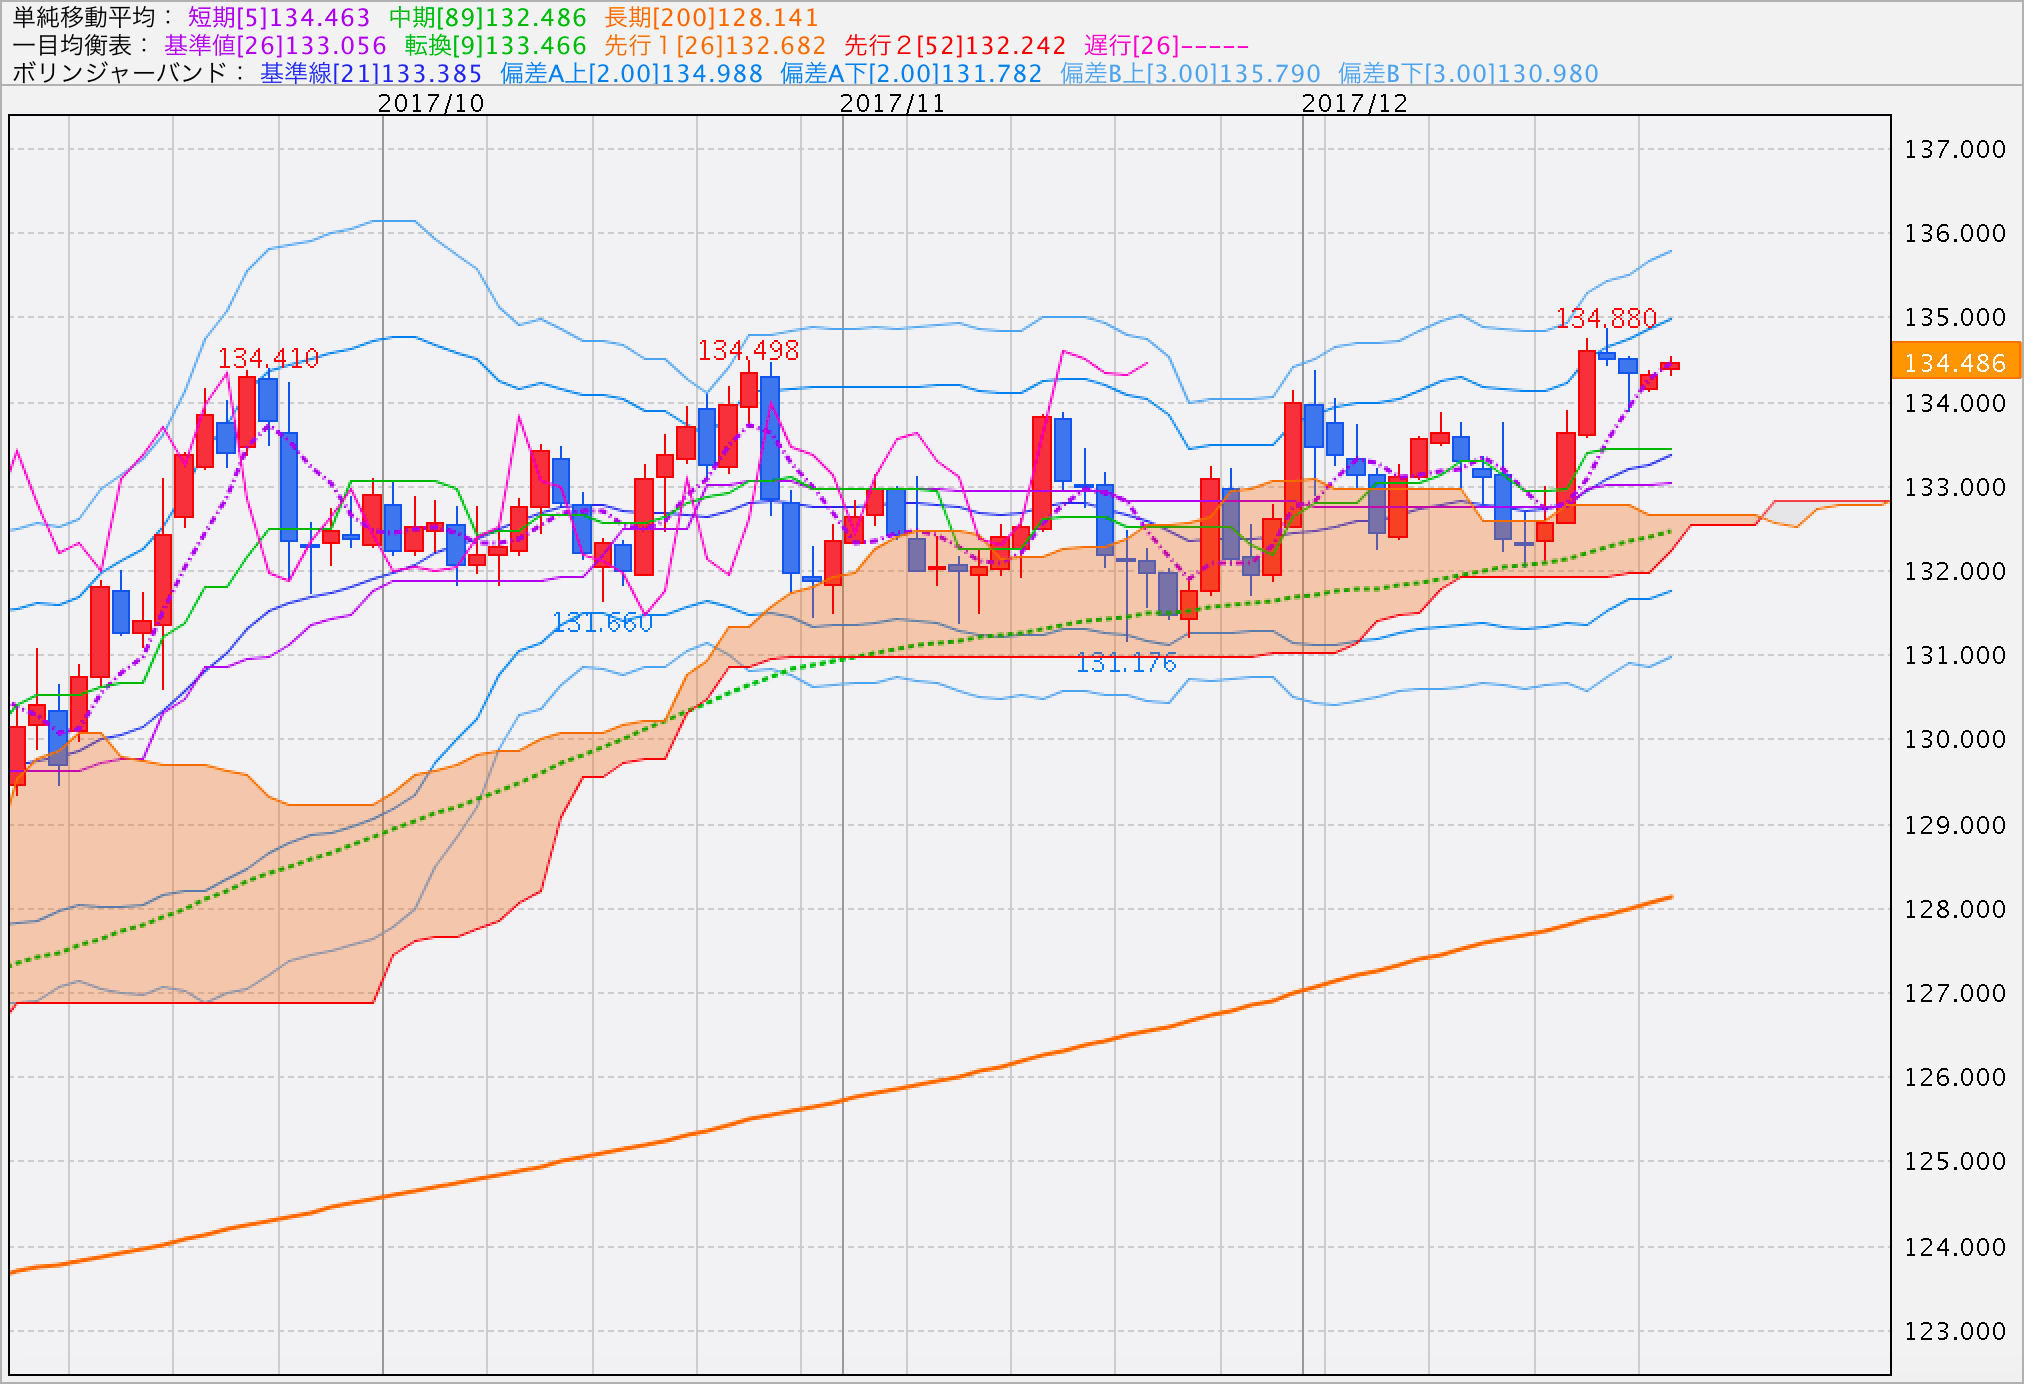The image size is (2024, 1384).
Task: Click the low price annotation 131.660
Action: tap(603, 623)
